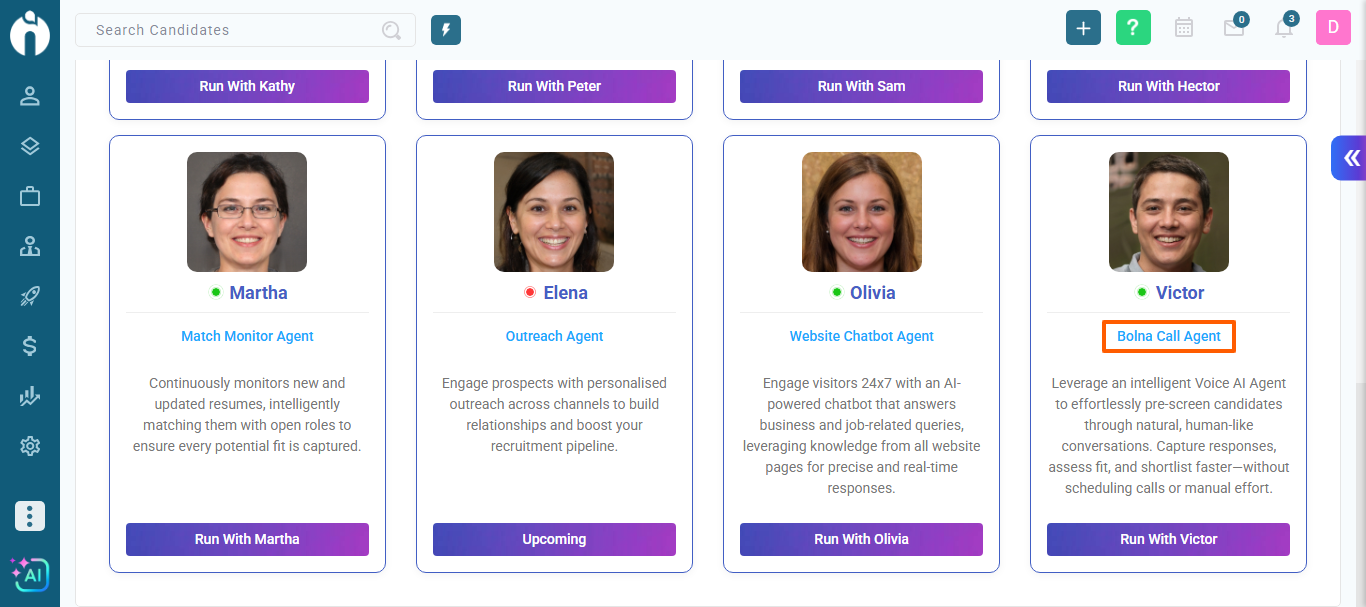Open the mail inbox icon
Image resolution: width=1366 pixels, height=607 pixels.
[1234, 28]
